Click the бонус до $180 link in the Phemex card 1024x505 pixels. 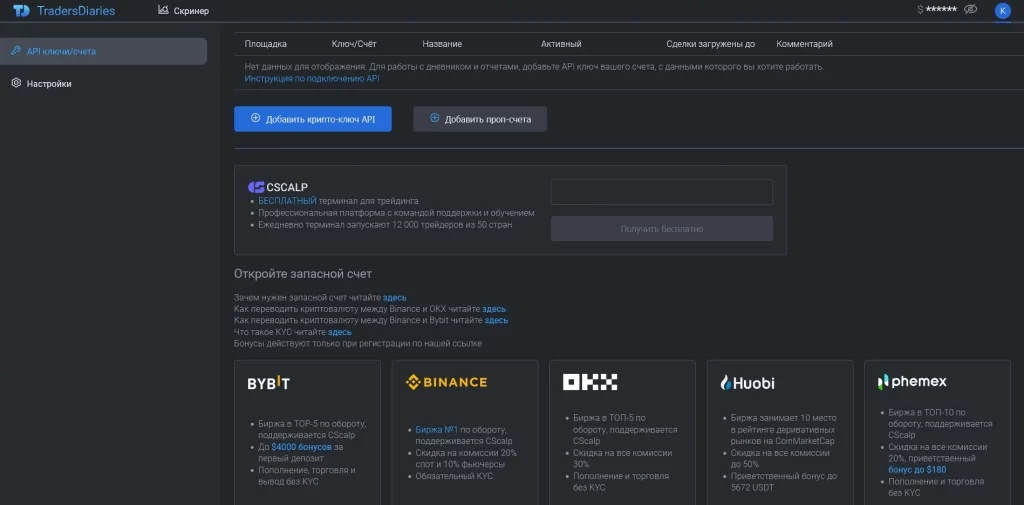[917, 470]
